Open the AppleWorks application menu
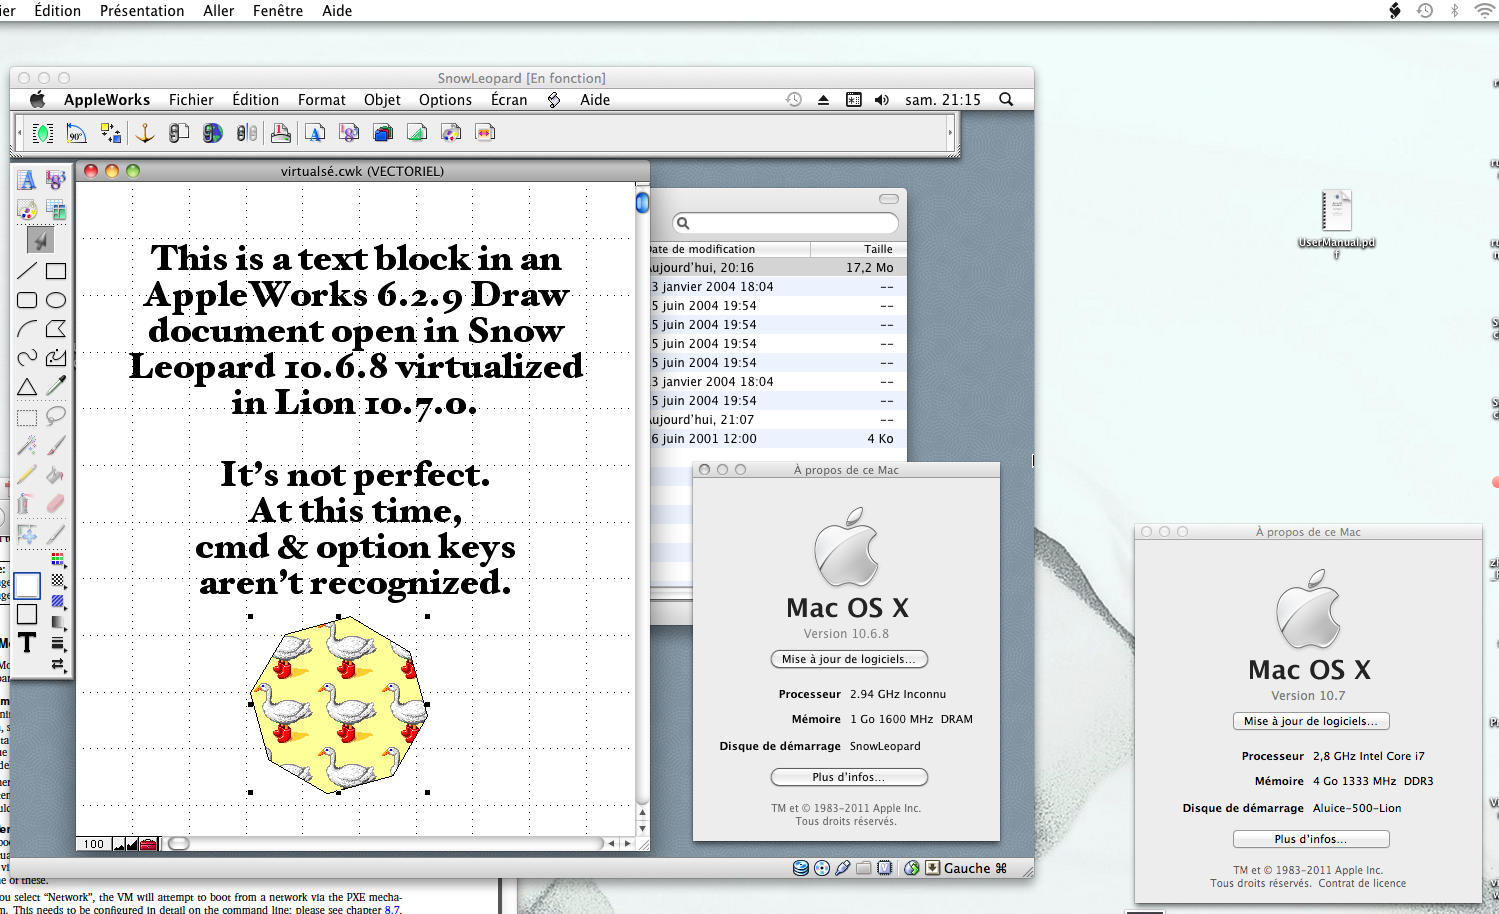The height and width of the screenshot is (914, 1499). tap(107, 100)
